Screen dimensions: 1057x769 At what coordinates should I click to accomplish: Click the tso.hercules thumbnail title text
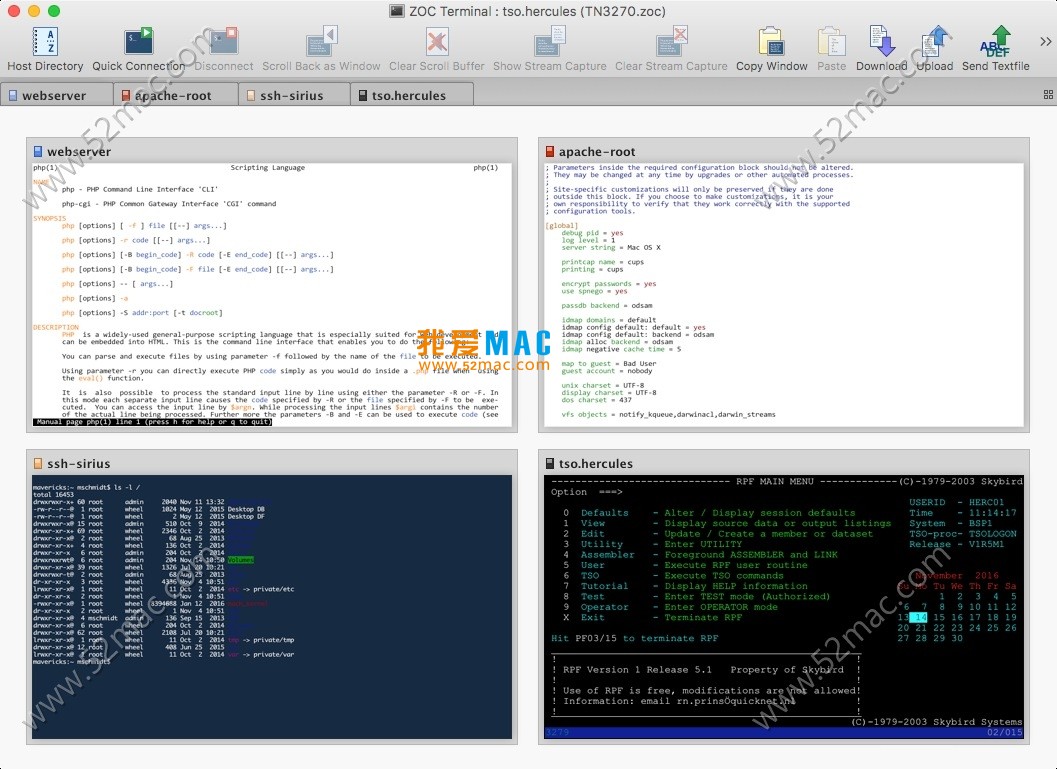point(595,464)
